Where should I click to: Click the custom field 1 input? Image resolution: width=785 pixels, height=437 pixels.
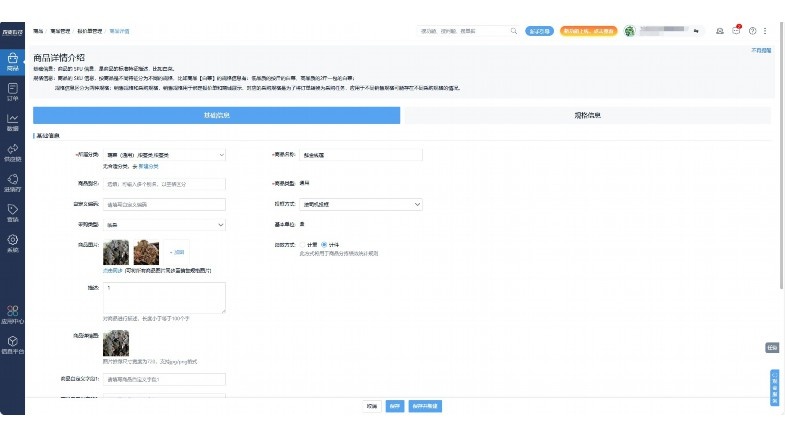(x=164, y=379)
